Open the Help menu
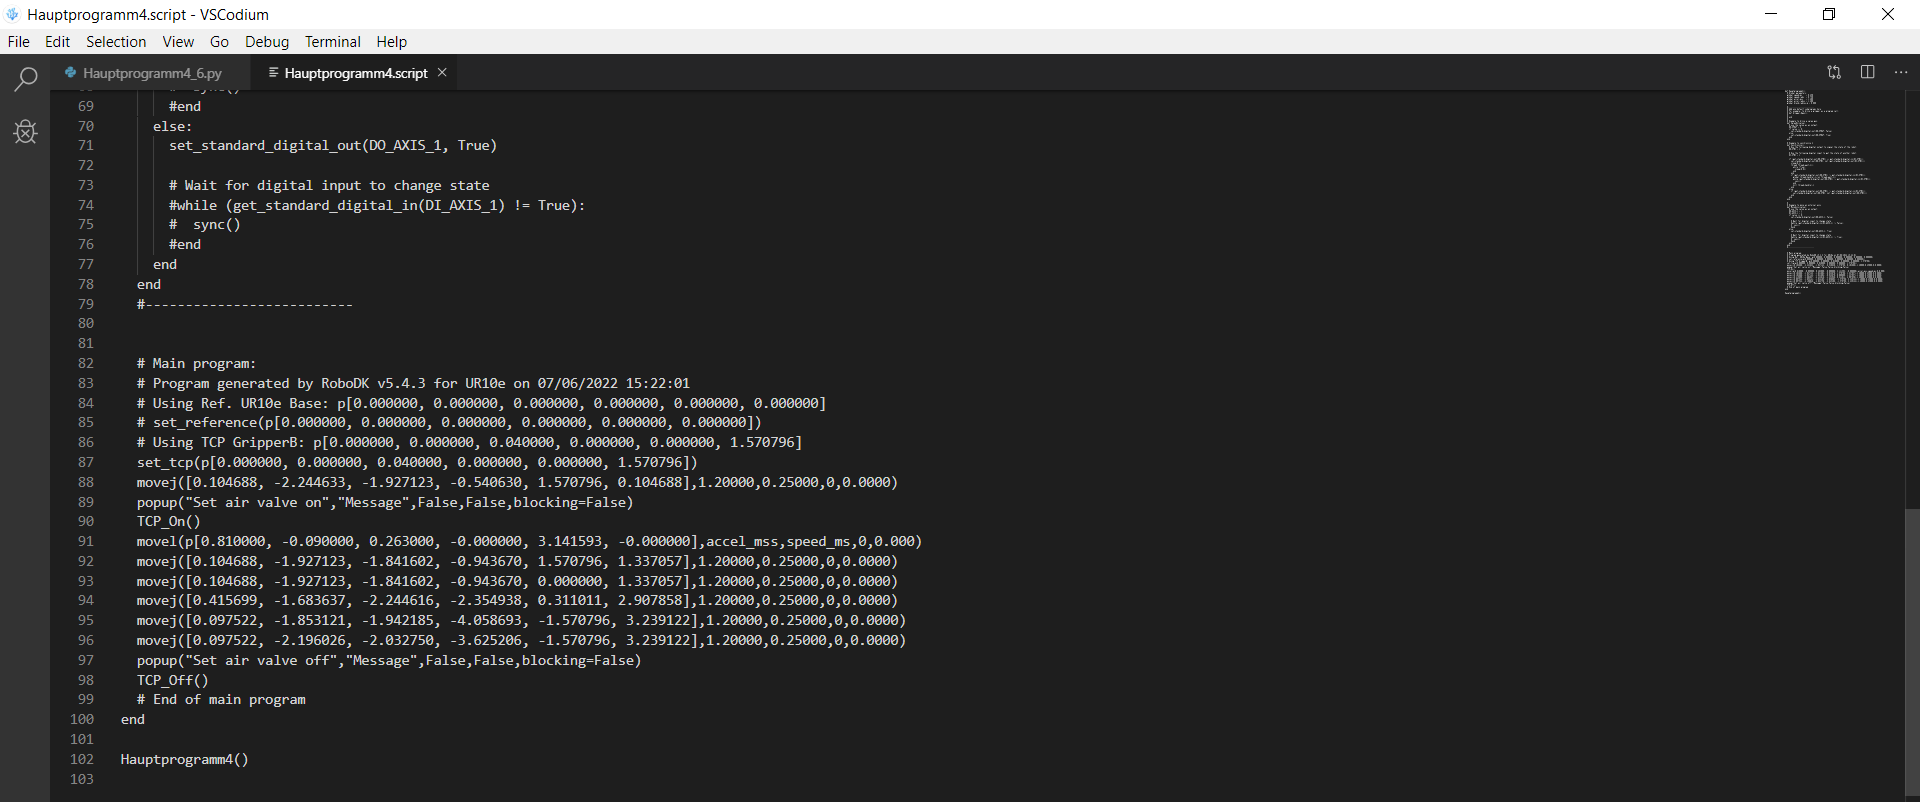The image size is (1920, 802). pos(392,42)
